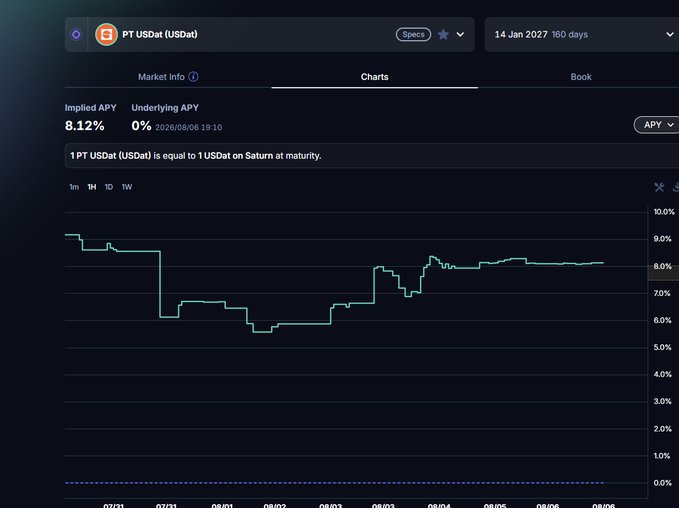Click the chart download icon
Image resolution: width=679 pixels, height=508 pixels.
click(x=676, y=187)
